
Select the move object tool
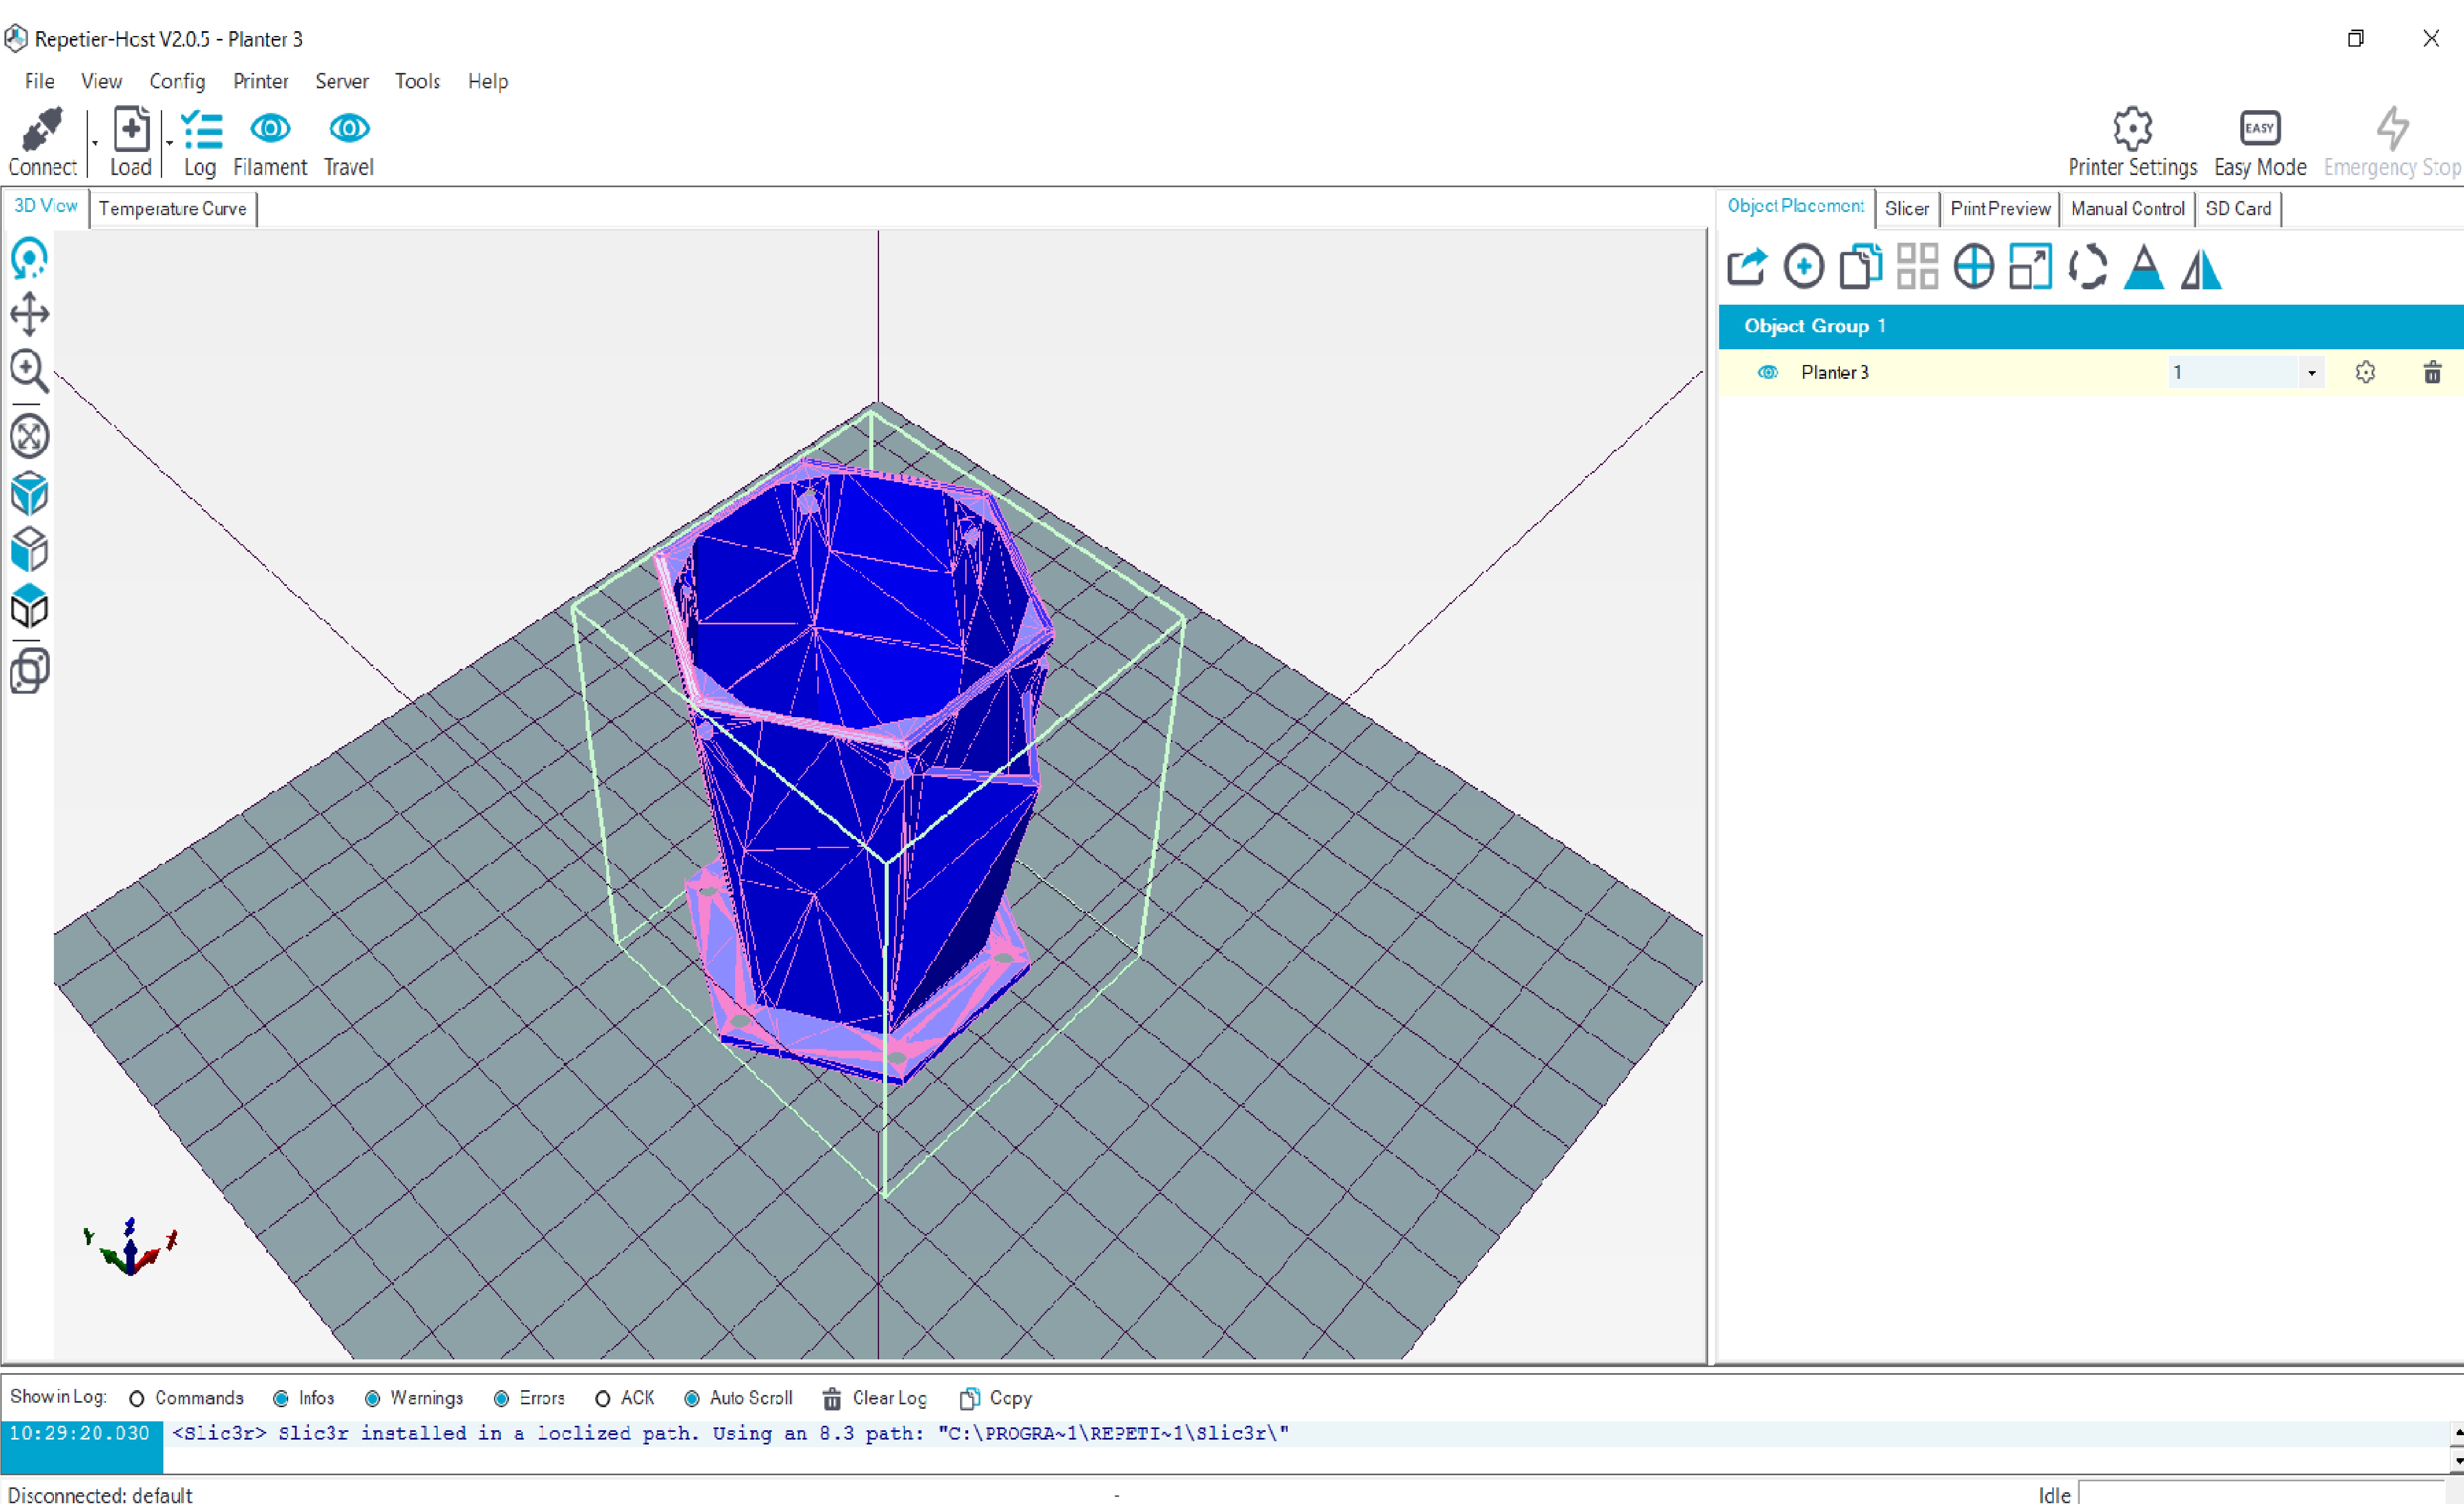click(x=30, y=436)
